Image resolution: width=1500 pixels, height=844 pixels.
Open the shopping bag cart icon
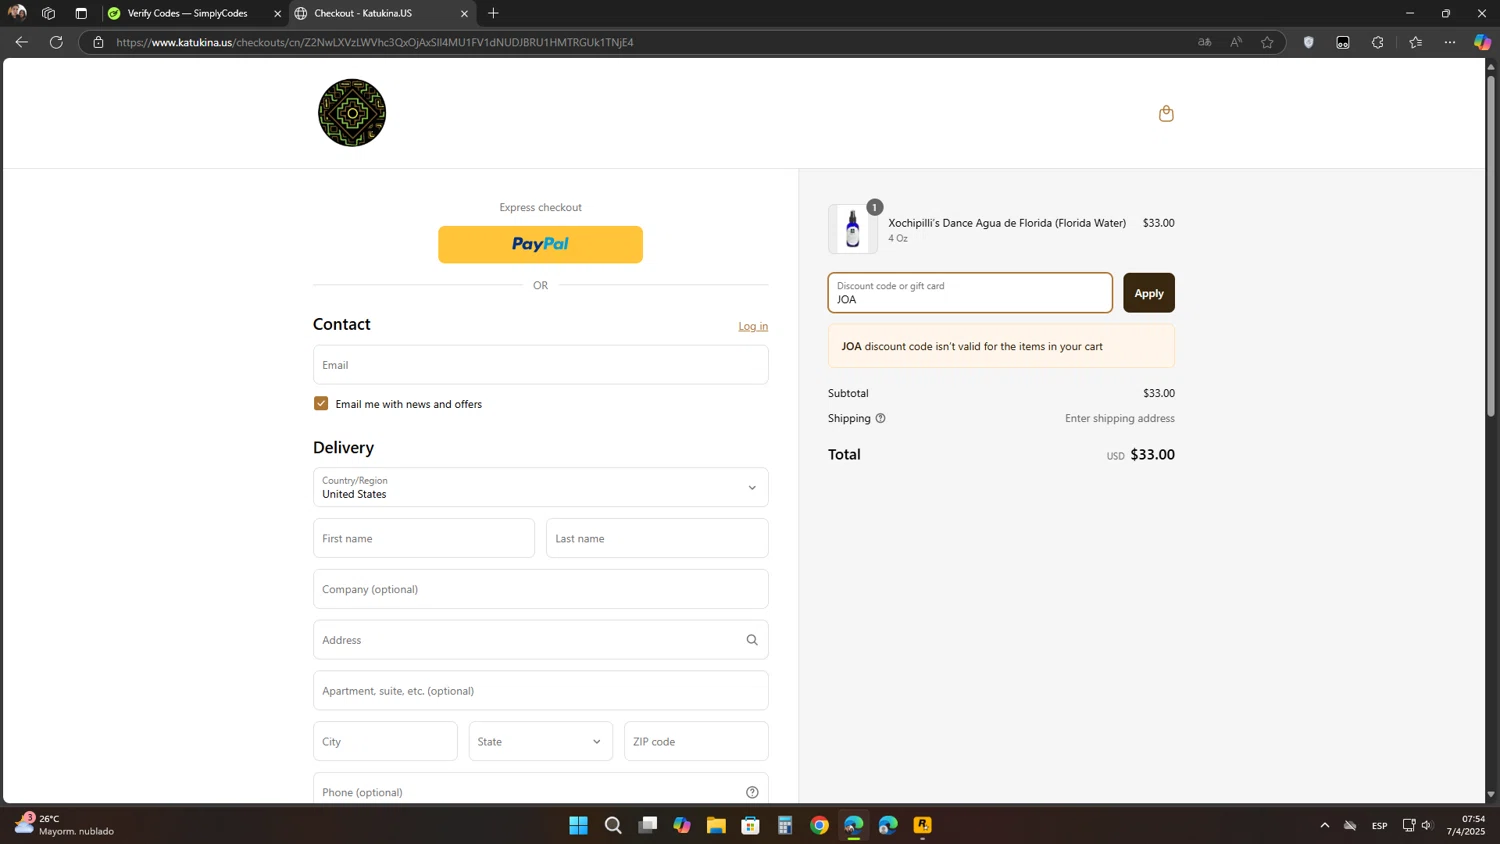point(1166,113)
